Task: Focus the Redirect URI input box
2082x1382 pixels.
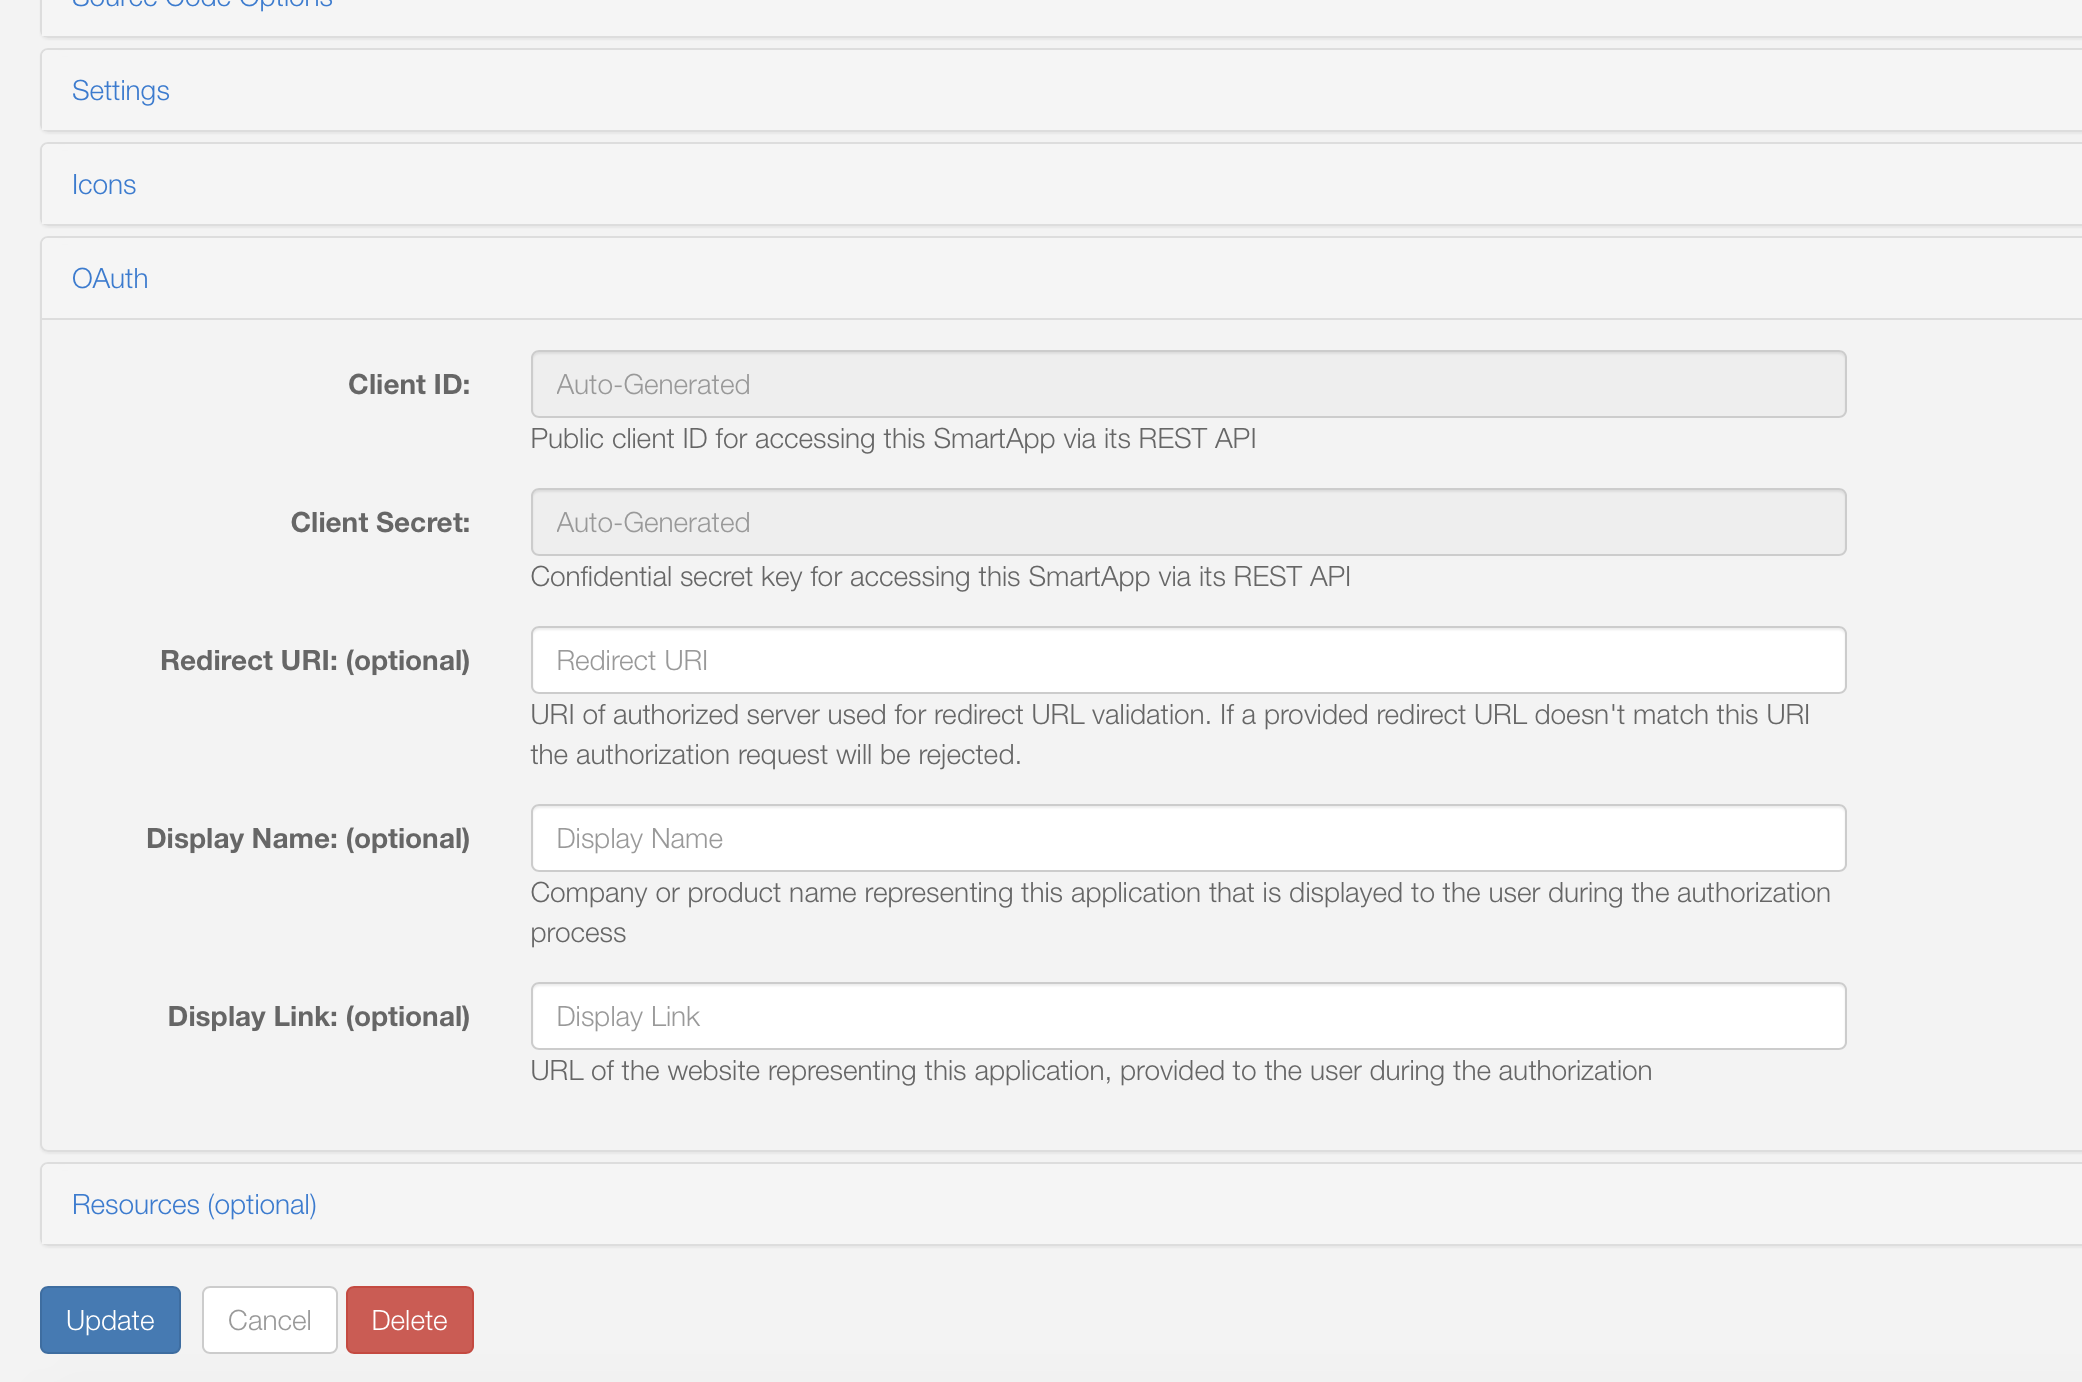Action: [x=1187, y=661]
